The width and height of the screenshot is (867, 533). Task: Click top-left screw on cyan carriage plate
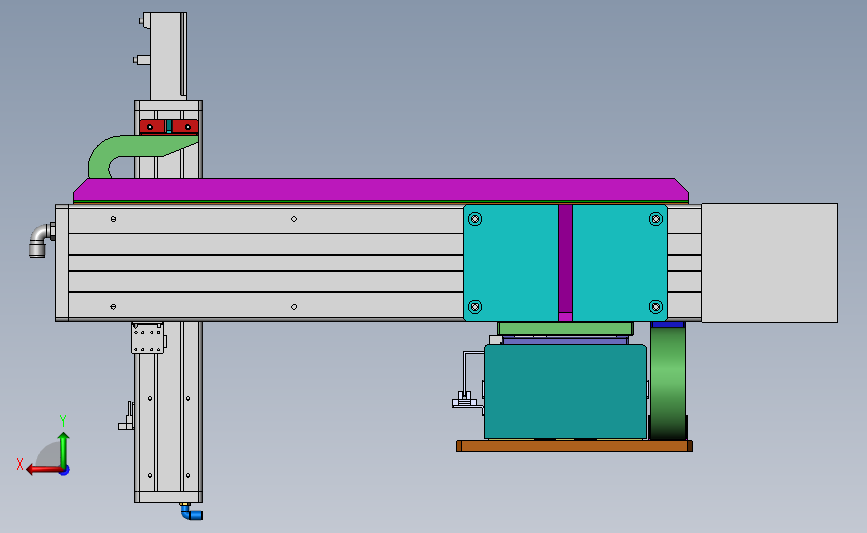point(475,219)
